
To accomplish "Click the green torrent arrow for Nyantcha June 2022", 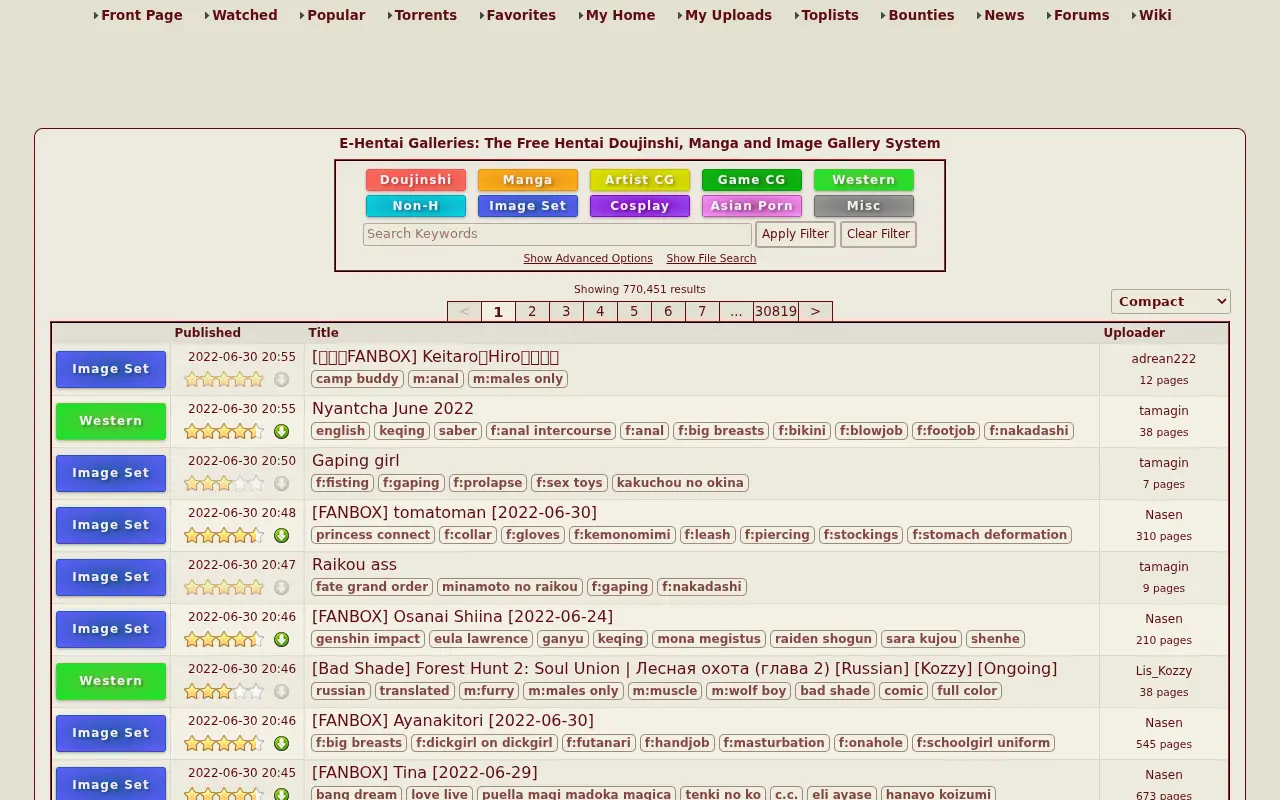I will 281,431.
